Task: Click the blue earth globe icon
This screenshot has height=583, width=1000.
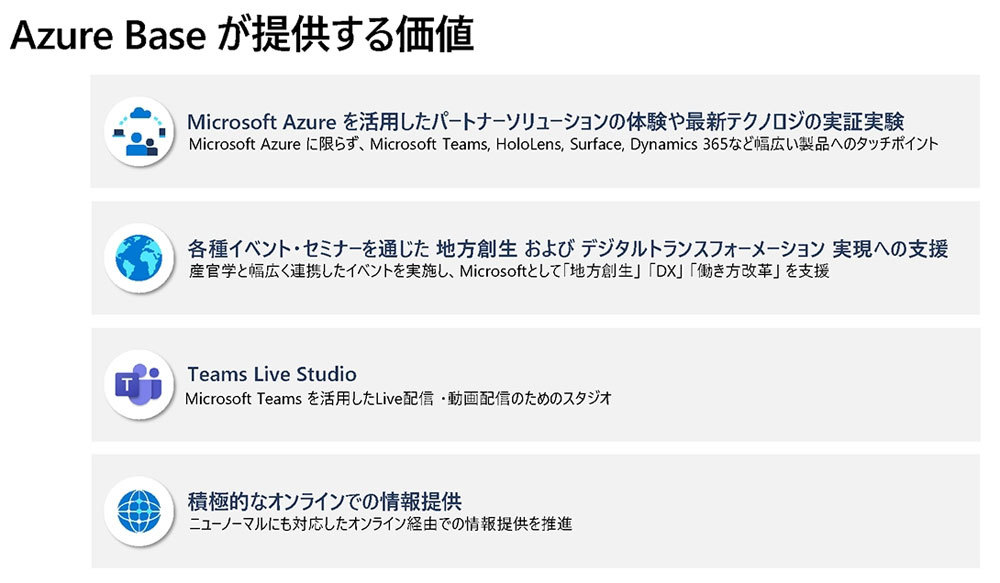Action: pos(139,257)
